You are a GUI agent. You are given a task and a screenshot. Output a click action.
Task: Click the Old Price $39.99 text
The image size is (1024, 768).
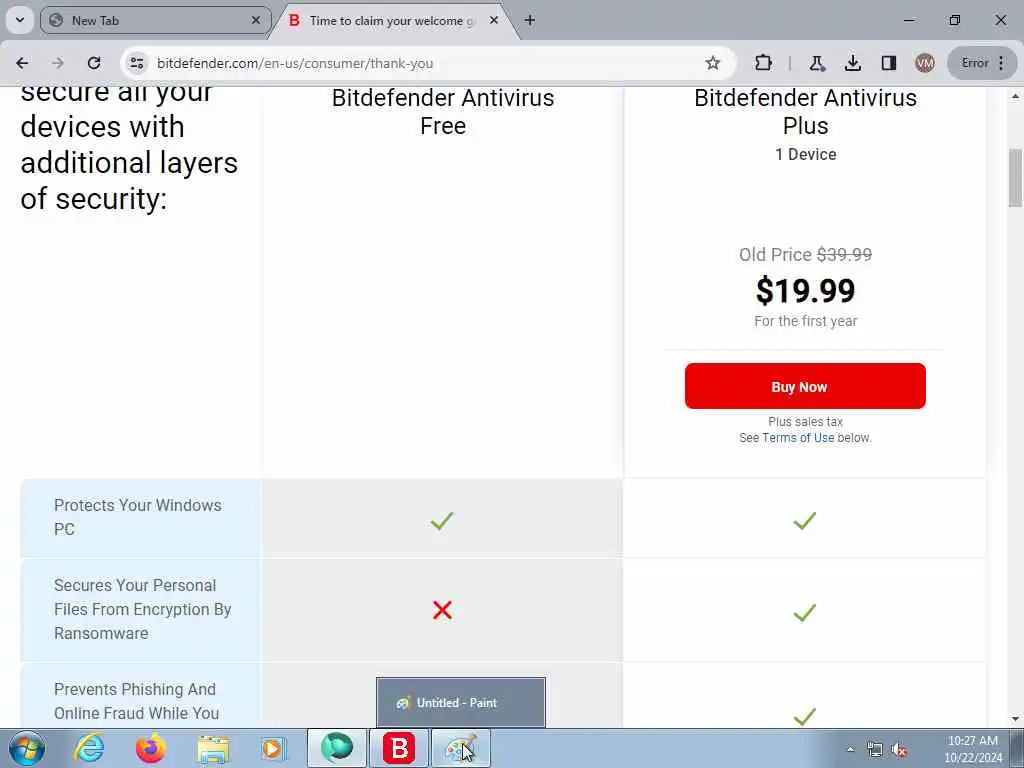pos(805,254)
